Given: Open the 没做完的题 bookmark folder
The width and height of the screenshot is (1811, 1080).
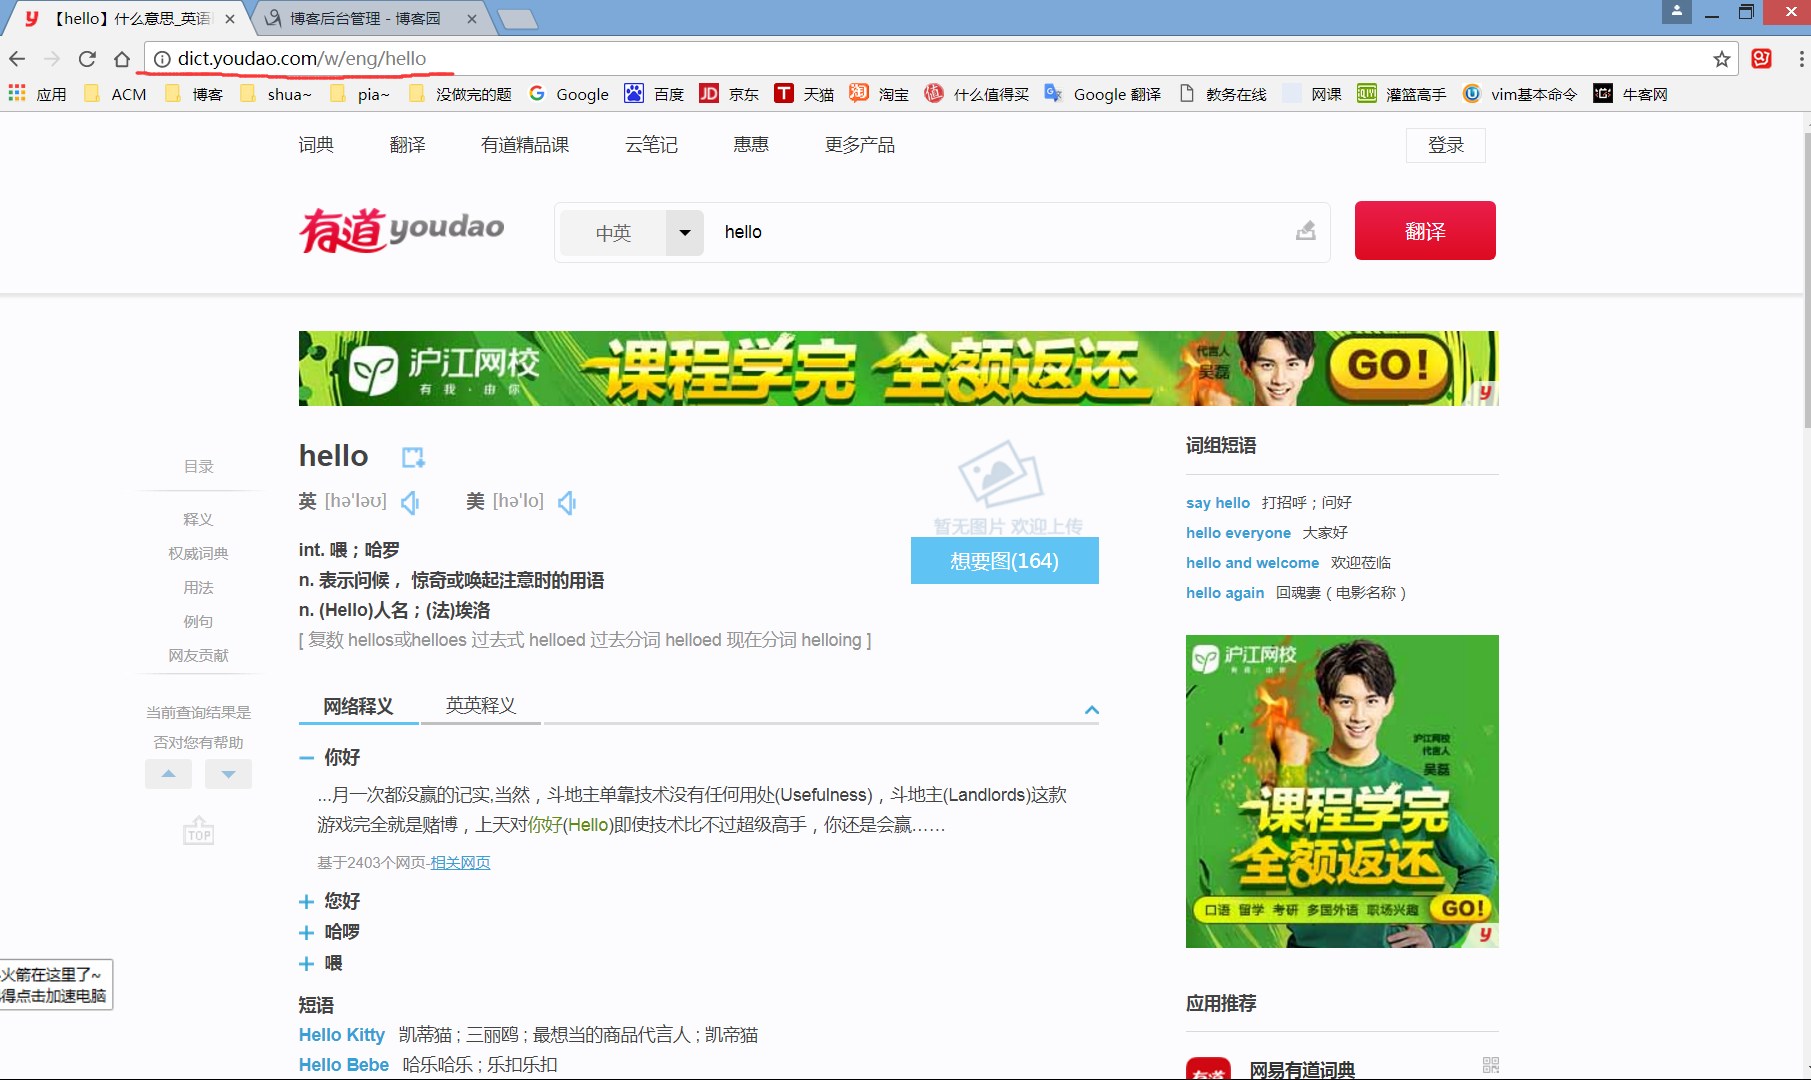Looking at the screenshot, I should tap(461, 94).
